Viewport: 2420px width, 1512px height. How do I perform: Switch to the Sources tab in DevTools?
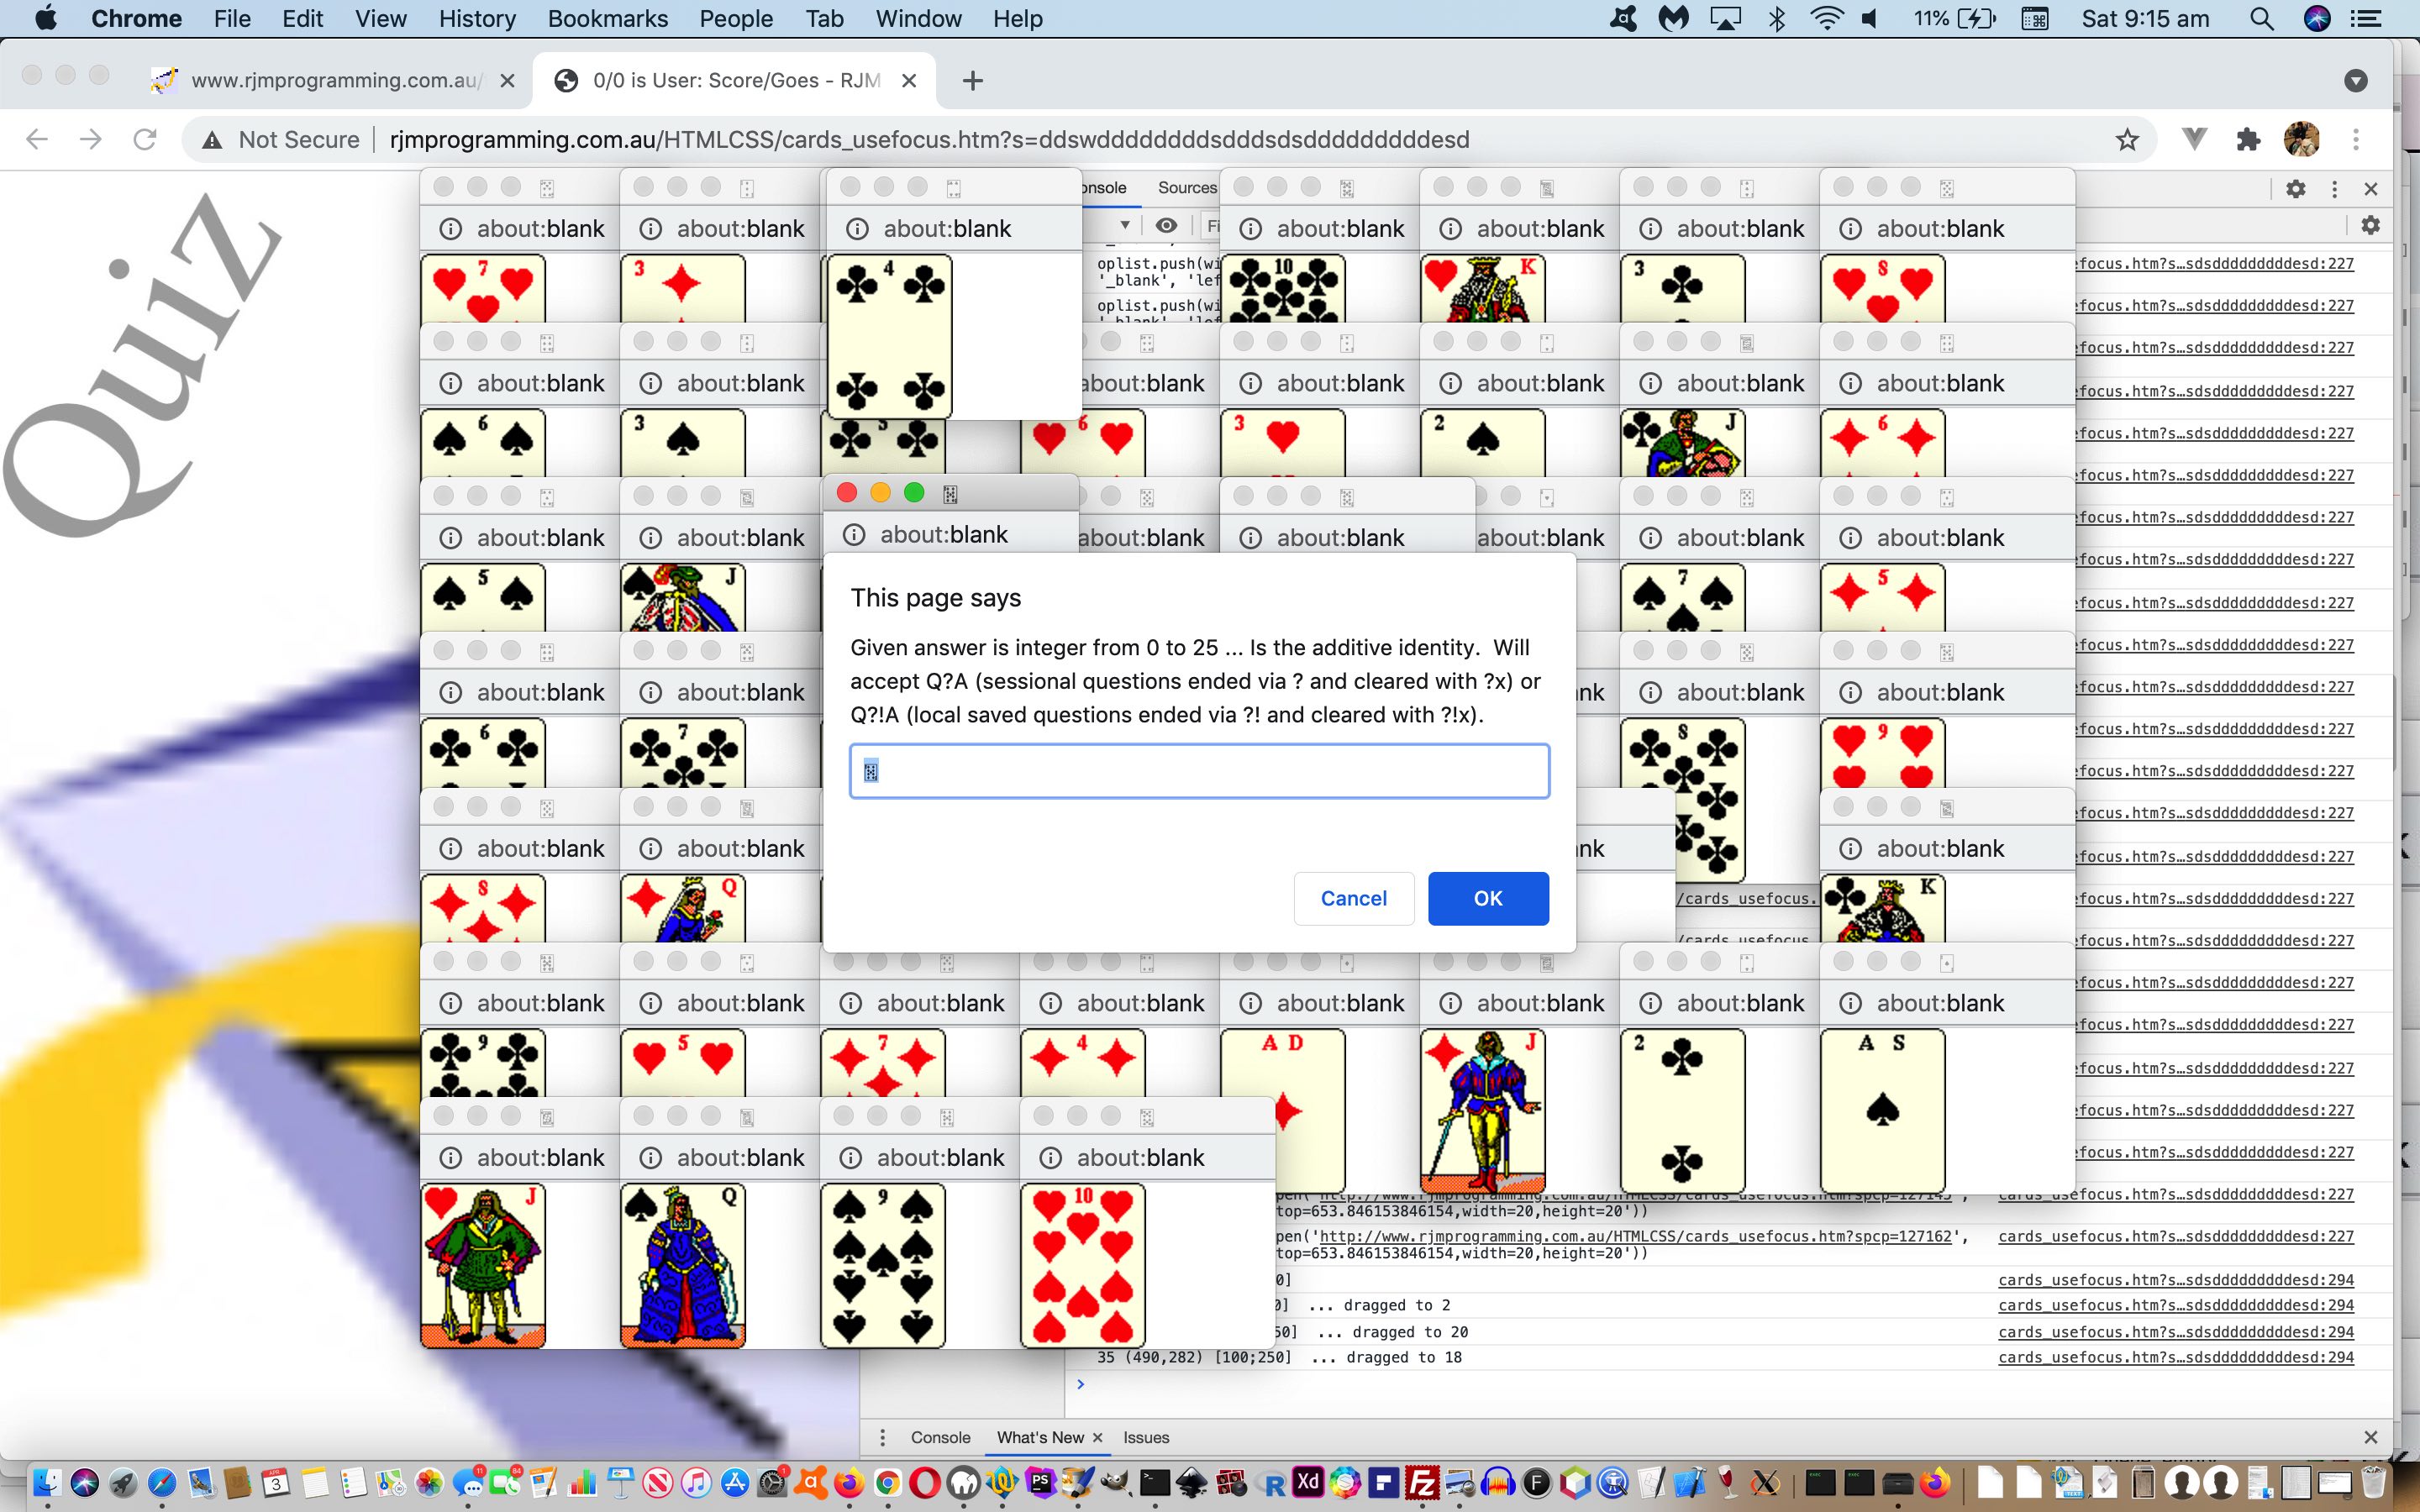point(1187,187)
